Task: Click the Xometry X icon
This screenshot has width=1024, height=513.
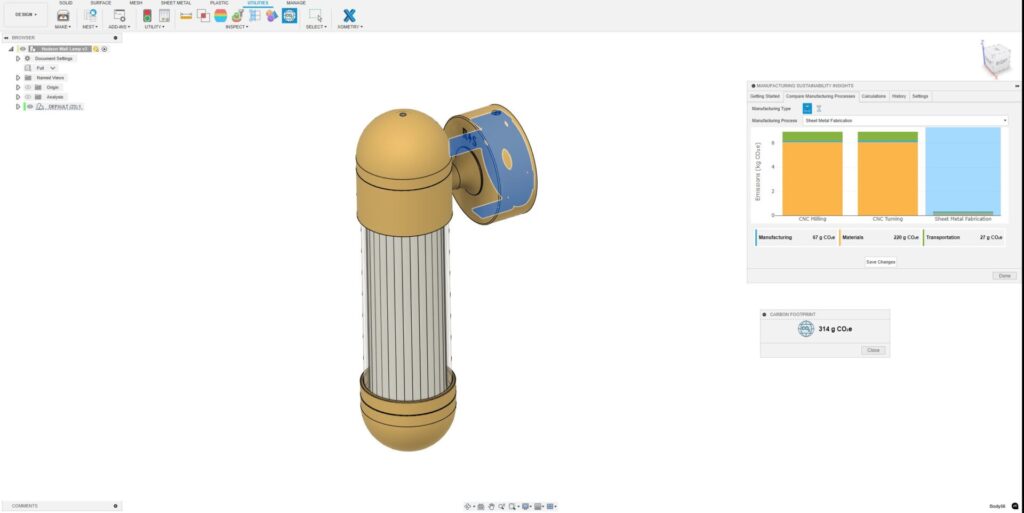Action: click(x=349, y=16)
